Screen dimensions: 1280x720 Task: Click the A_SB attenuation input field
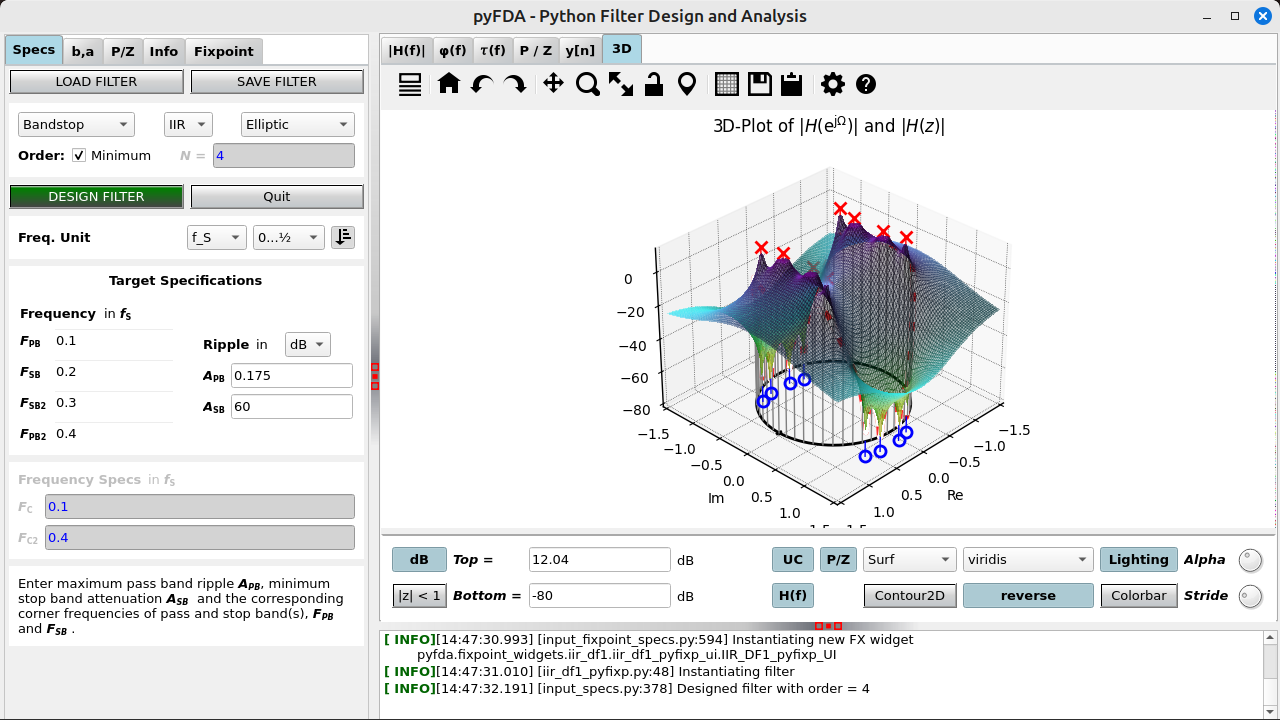pyautogui.click(x=292, y=407)
